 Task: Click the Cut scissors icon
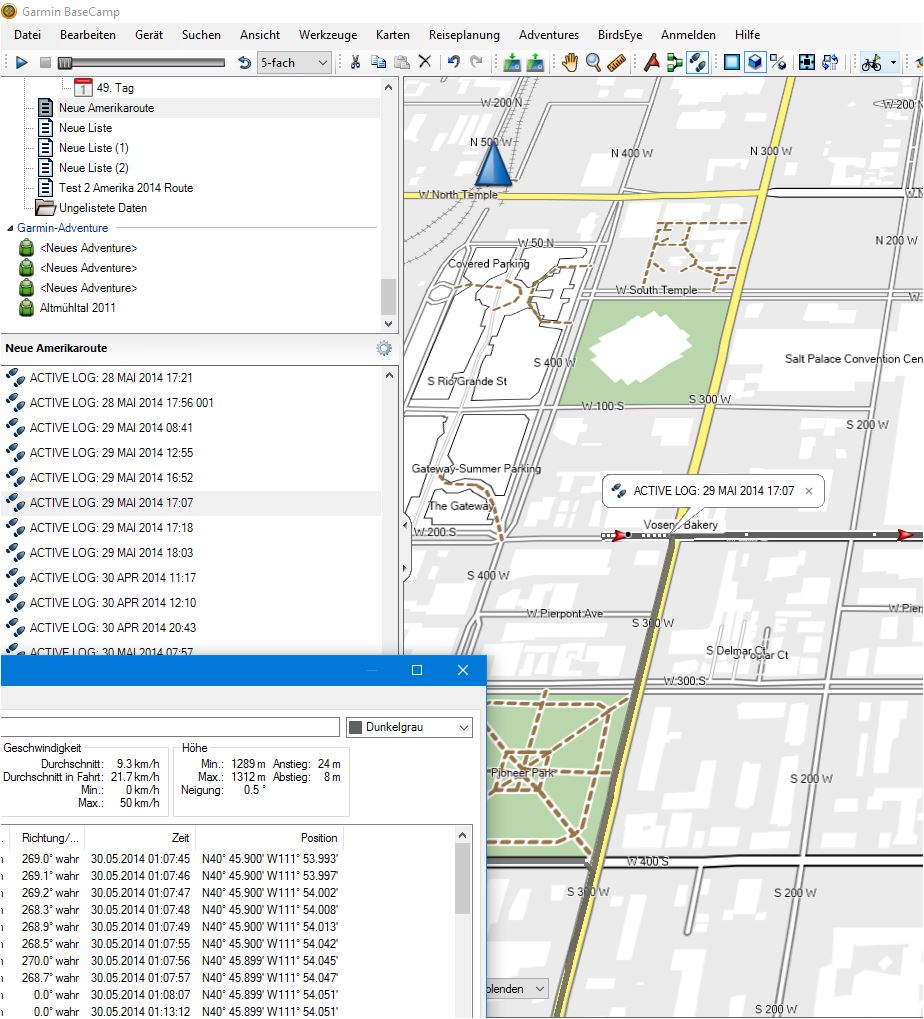(354, 63)
